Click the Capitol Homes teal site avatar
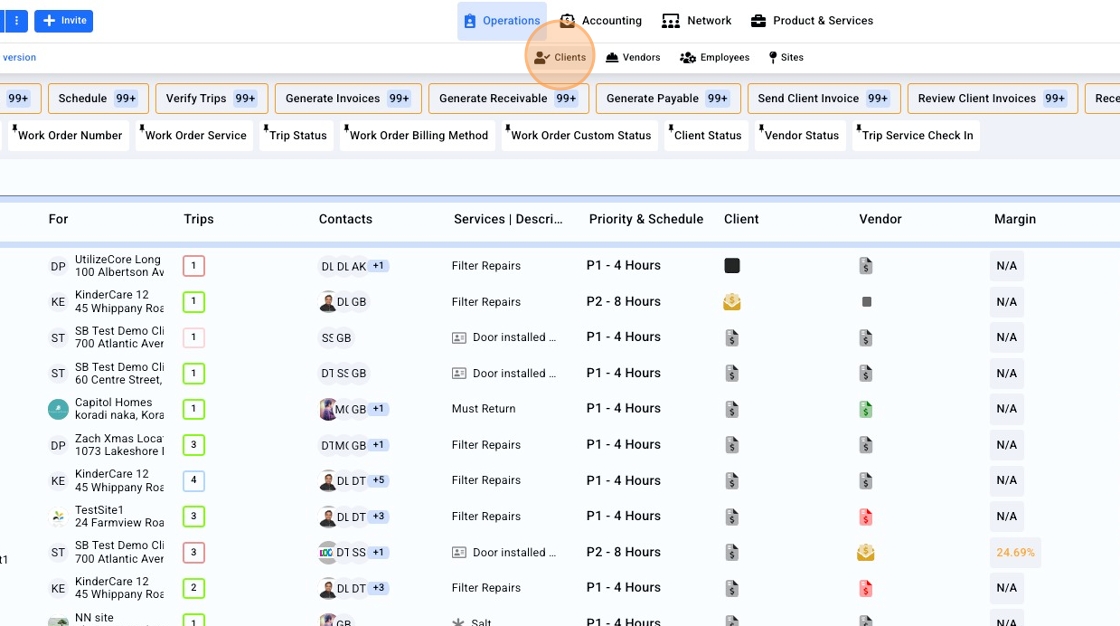The height and width of the screenshot is (626, 1120). pyautogui.click(x=58, y=409)
